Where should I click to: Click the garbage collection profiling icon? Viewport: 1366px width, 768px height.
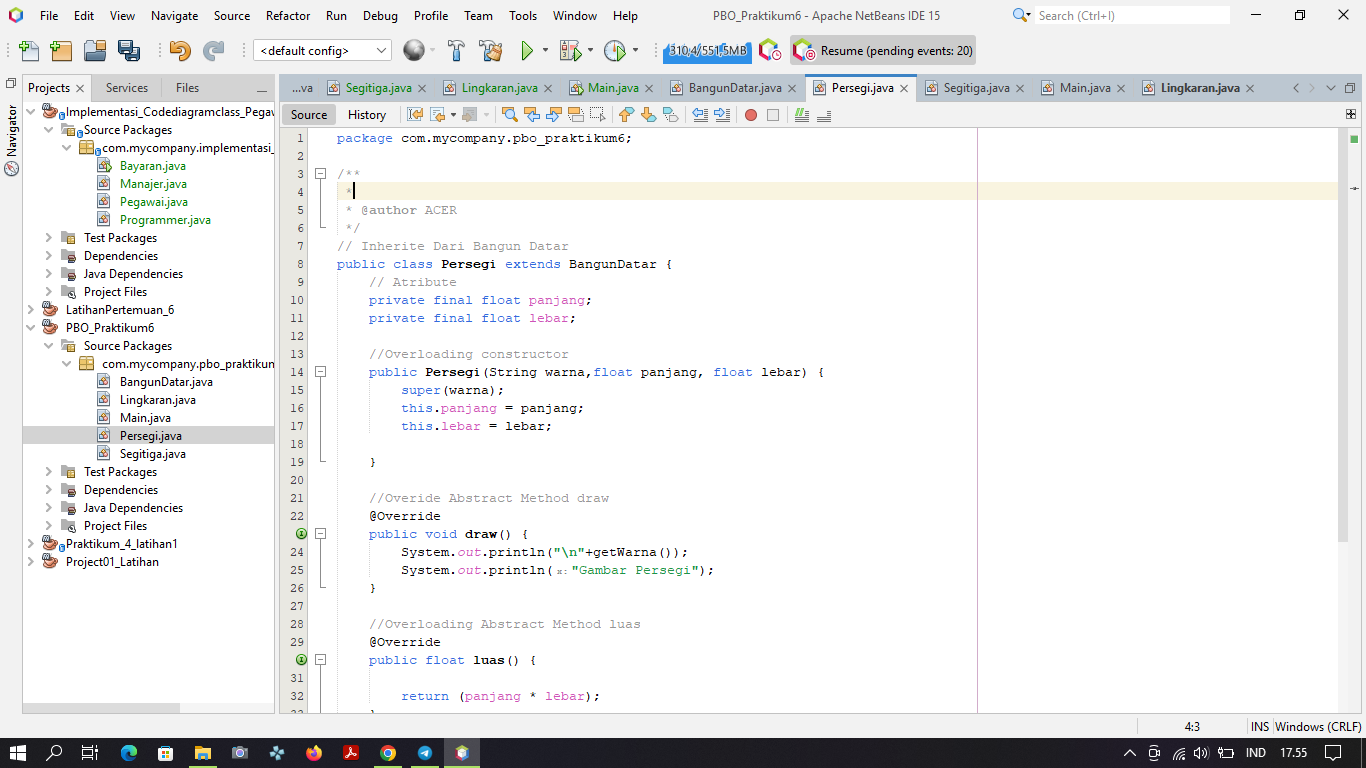click(x=769, y=50)
